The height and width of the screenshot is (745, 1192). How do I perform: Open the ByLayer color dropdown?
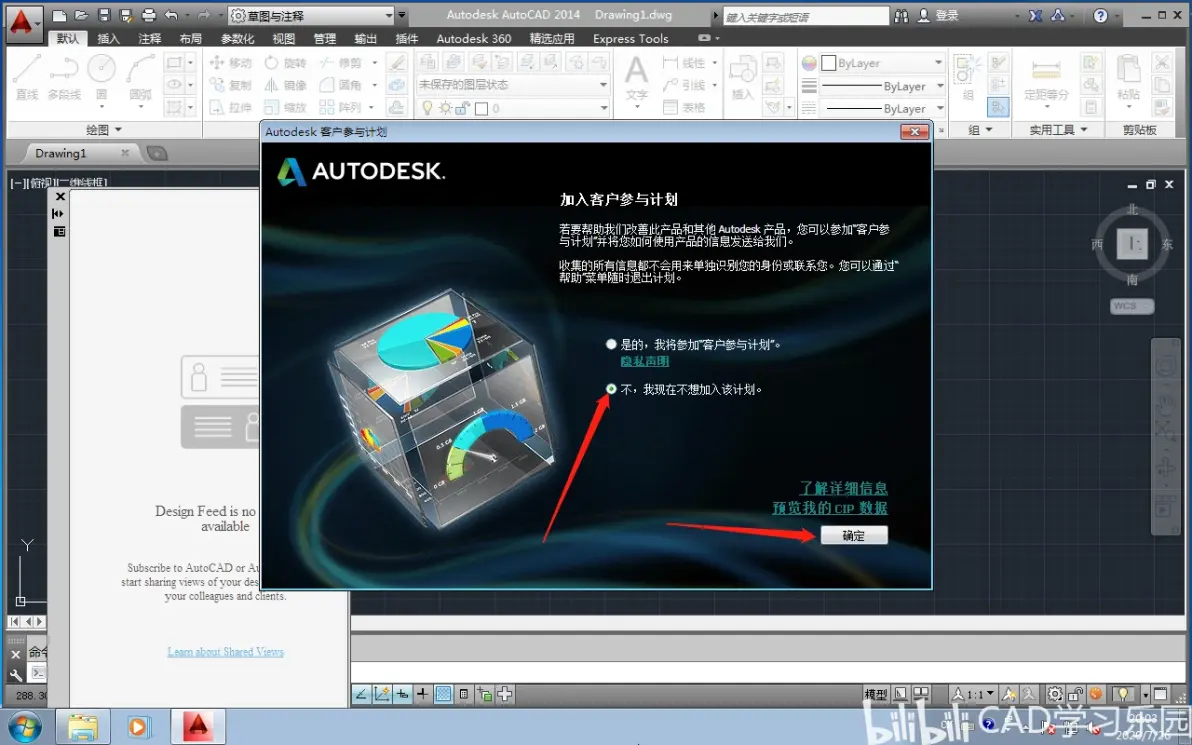[x=883, y=63]
